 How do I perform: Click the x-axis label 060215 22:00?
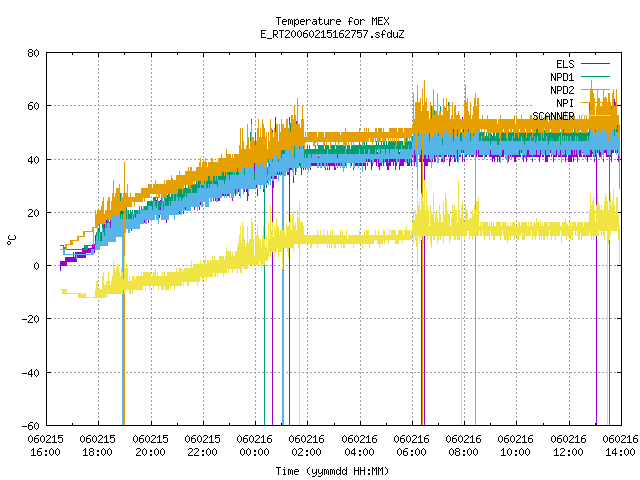[x=202, y=446]
